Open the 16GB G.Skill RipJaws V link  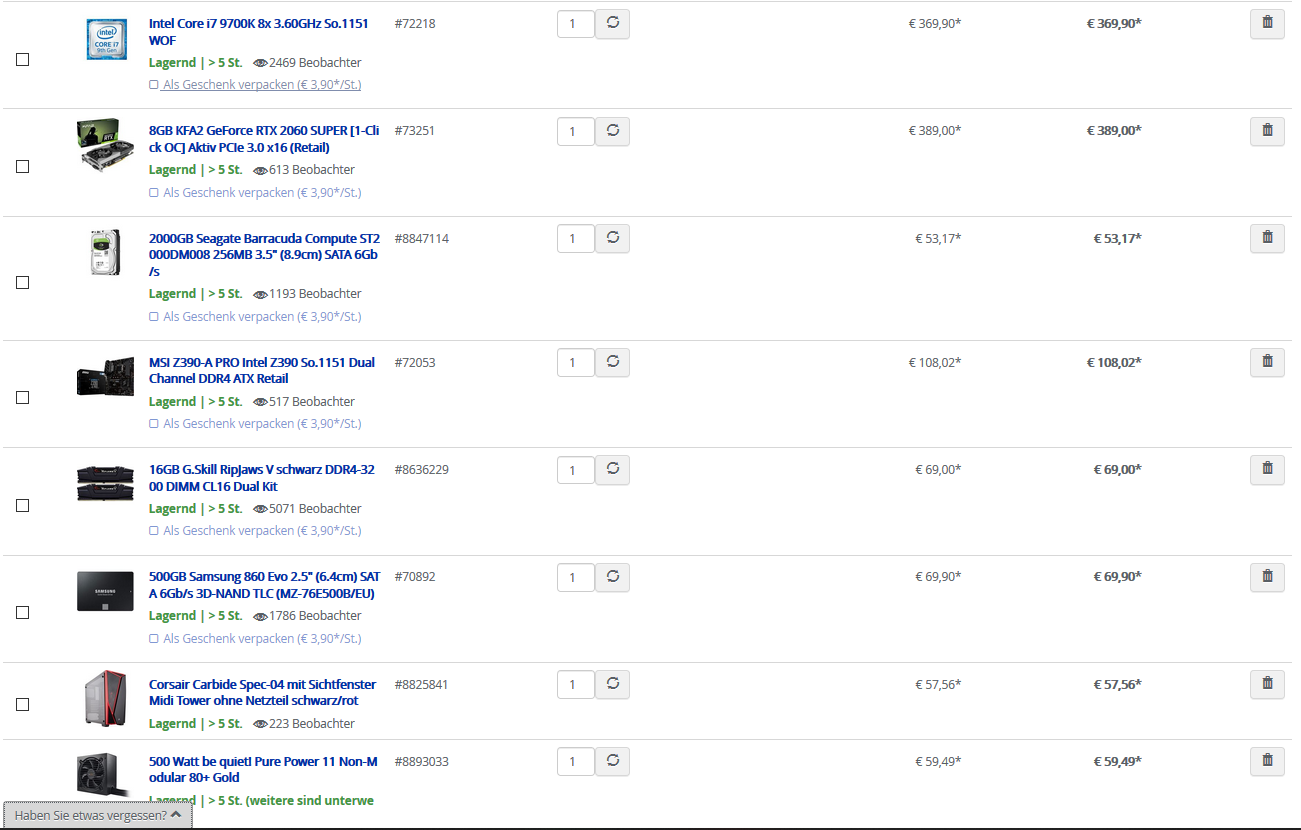pyautogui.click(x=262, y=478)
